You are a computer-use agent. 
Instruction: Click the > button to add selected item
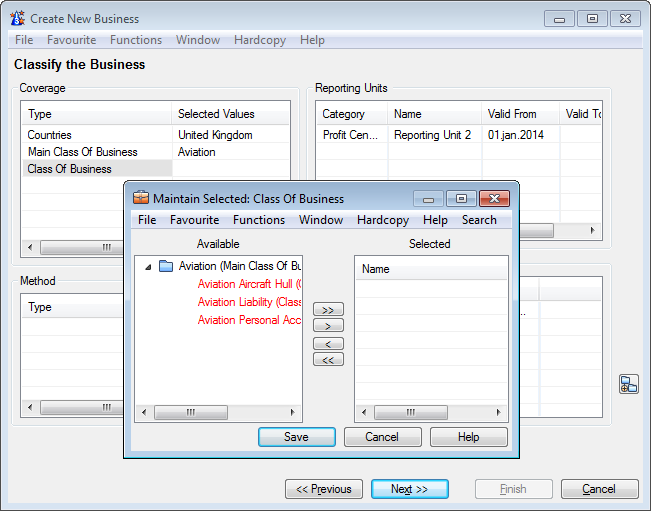(x=328, y=326)
